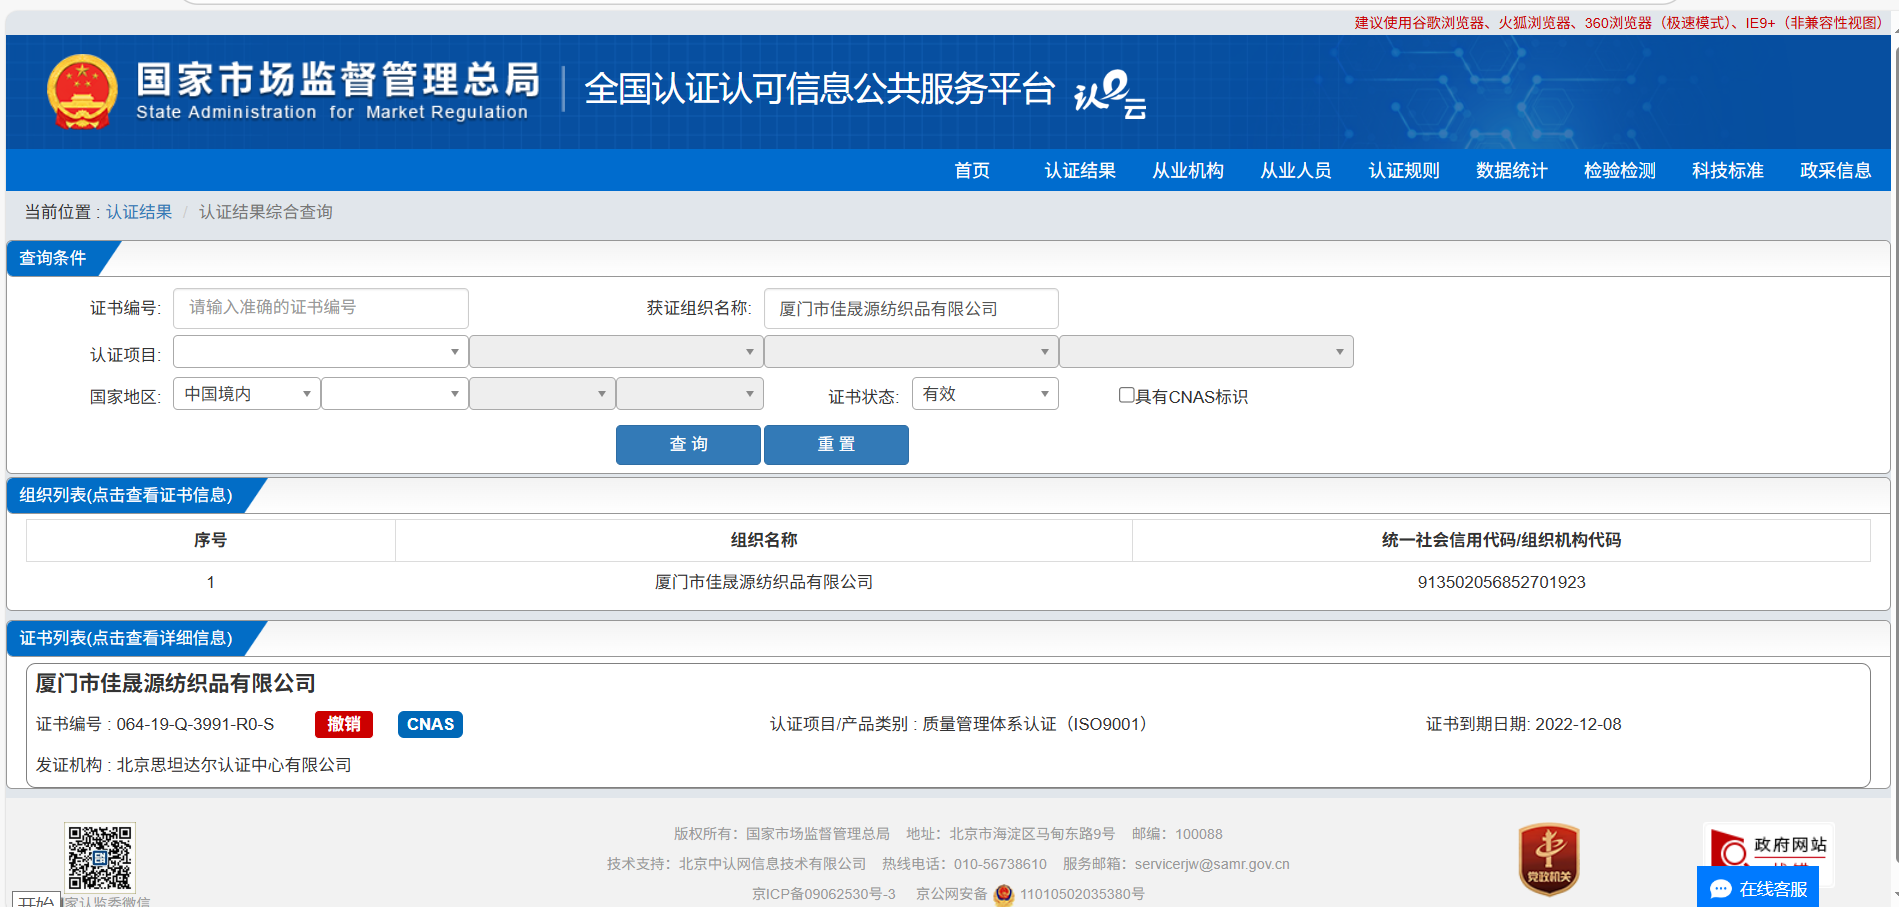The height and width of the screenshot is (907, 1899).
Task: Click the 政府网站 error-report icon
Action: pos(1767,846)
